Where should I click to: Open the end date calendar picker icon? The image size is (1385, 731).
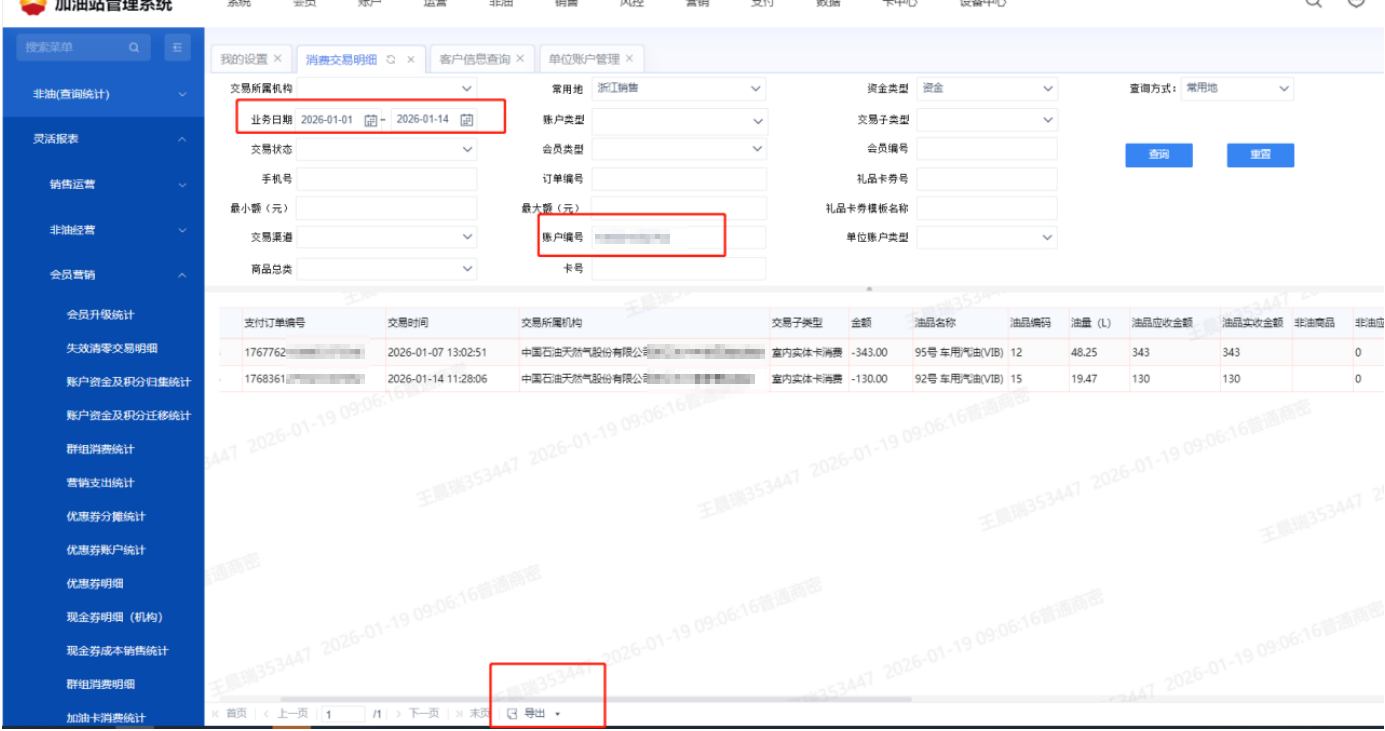pyautogui.click(x=467, y=120)
